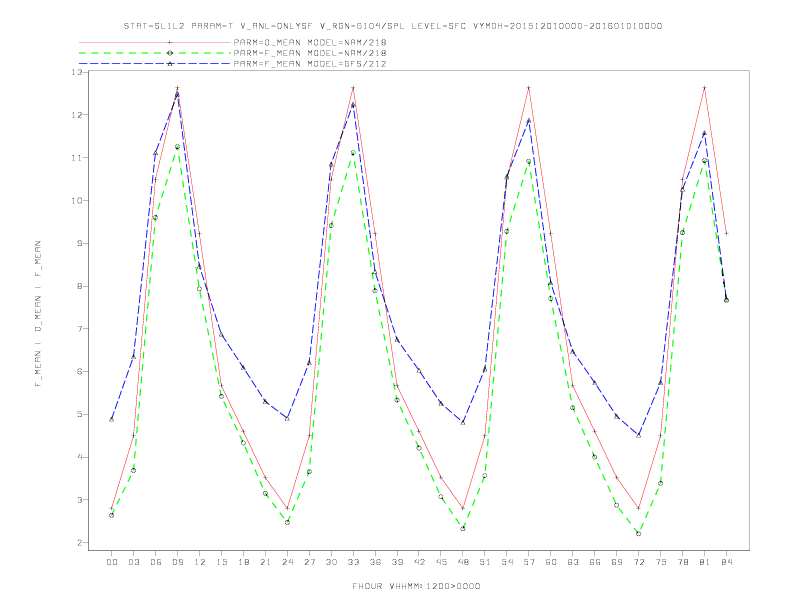Click the x-axis tick label 60

(x=551, y=562)
